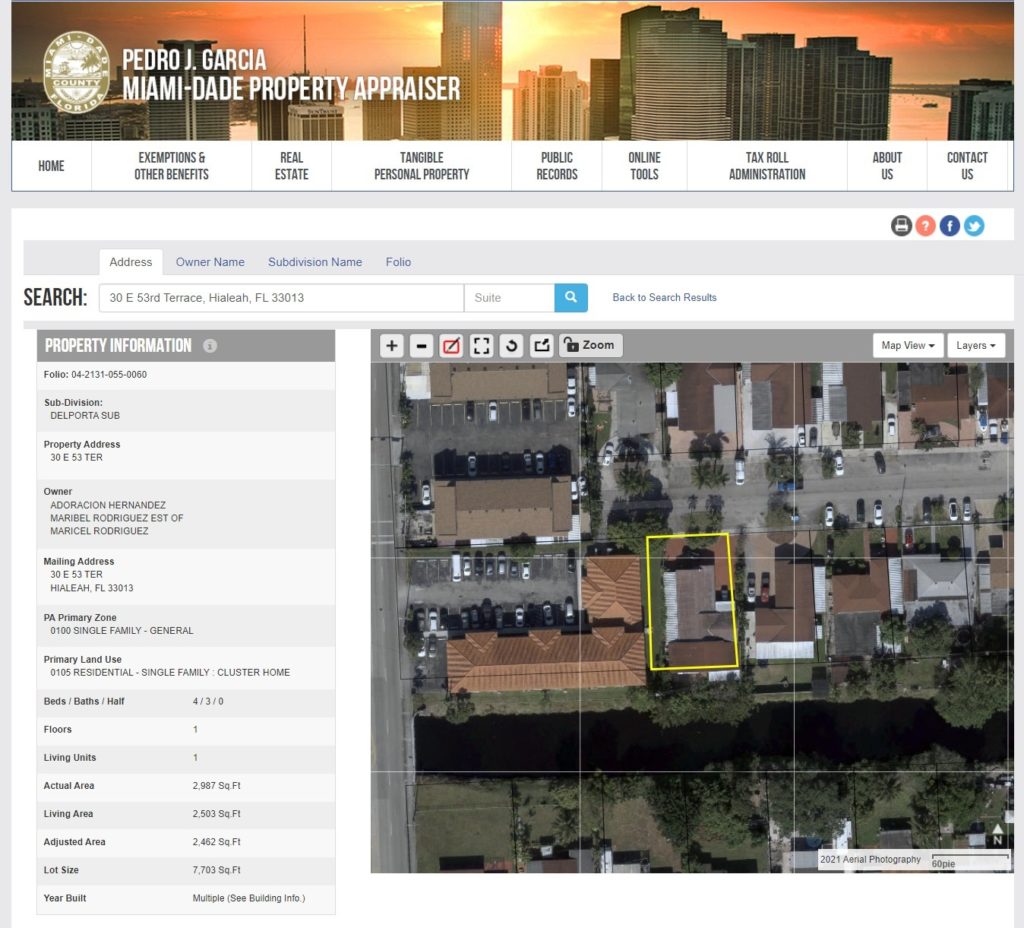The width and height of the screenshot is (1024, 928).
Task: Print the page using the printer icon
Action: (901, 226)
